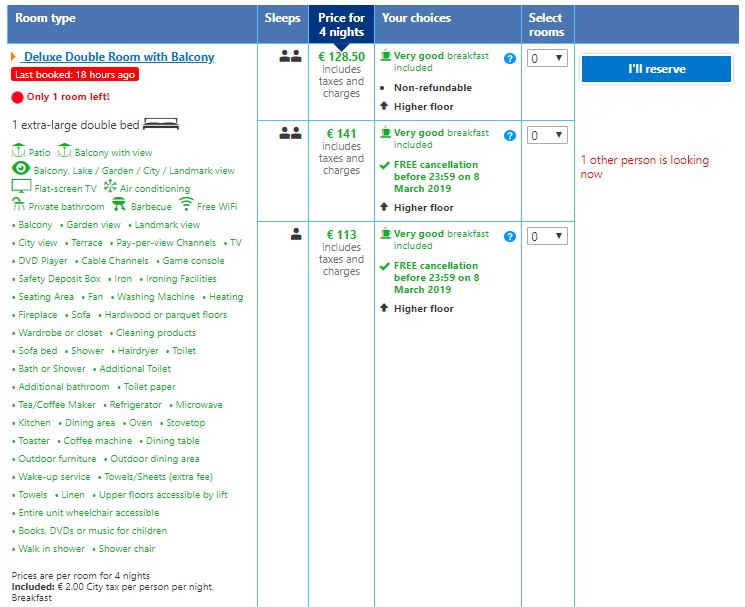Click the Your choices column header
Viewport: 745px width, 607px height.
click(416, 18)
